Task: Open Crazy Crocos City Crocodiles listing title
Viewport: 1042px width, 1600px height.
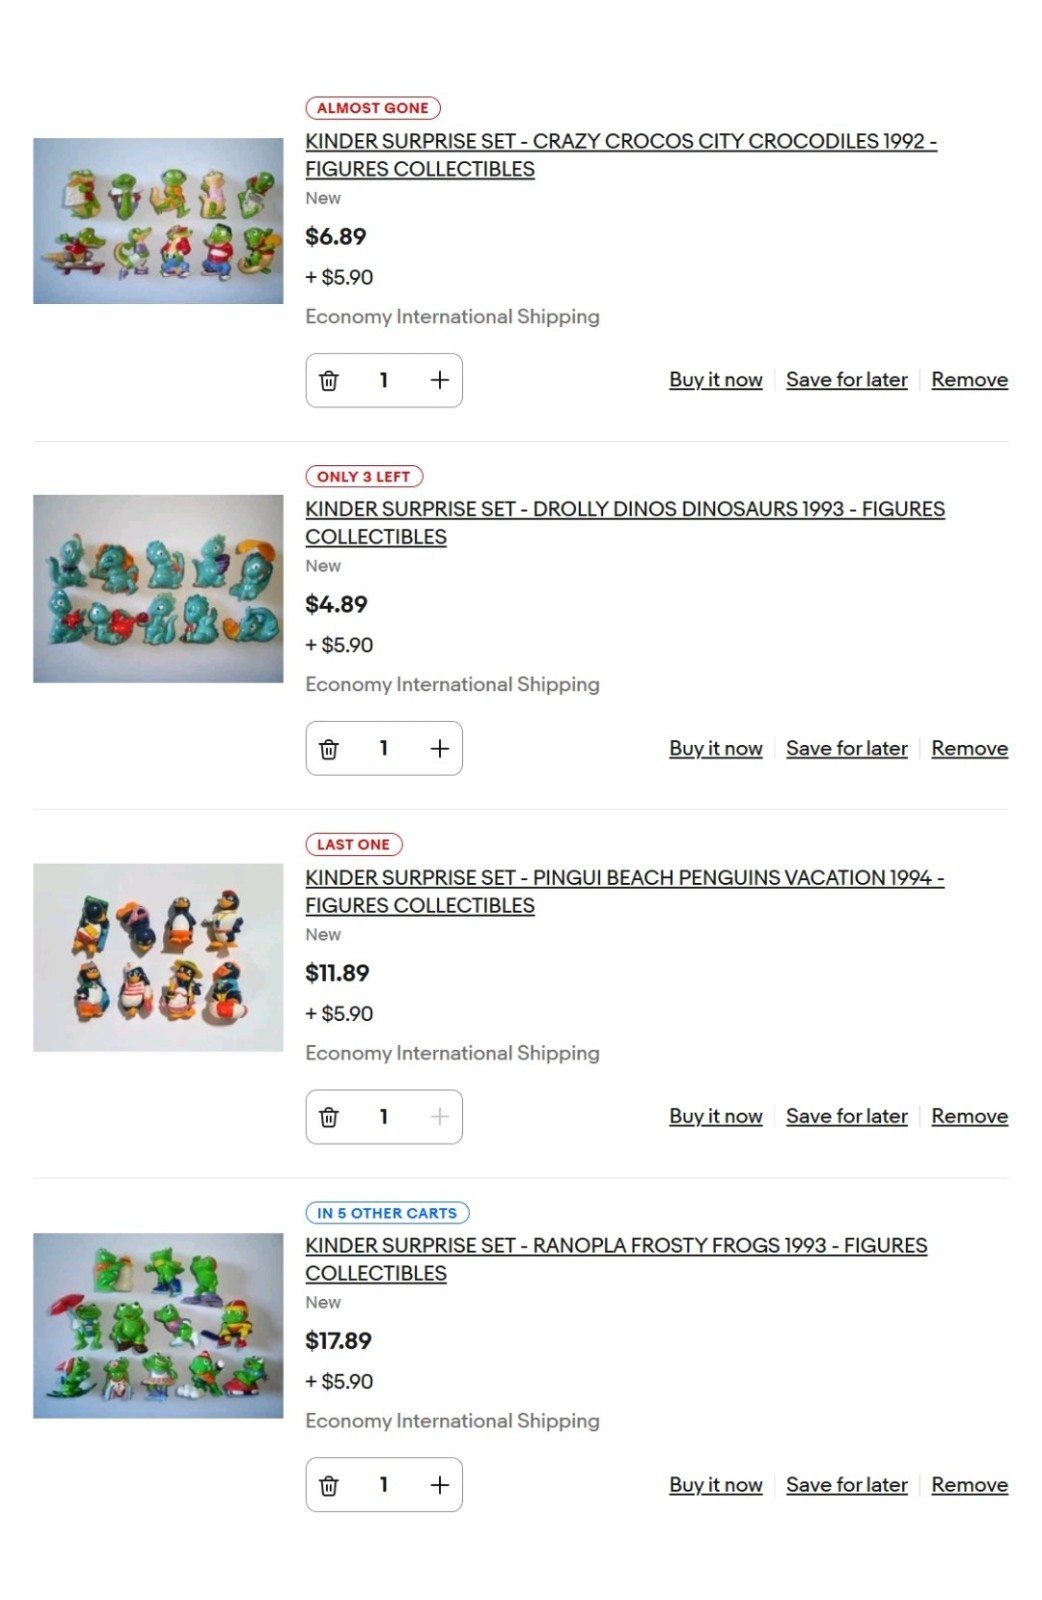Action: [x=621, y=155]
